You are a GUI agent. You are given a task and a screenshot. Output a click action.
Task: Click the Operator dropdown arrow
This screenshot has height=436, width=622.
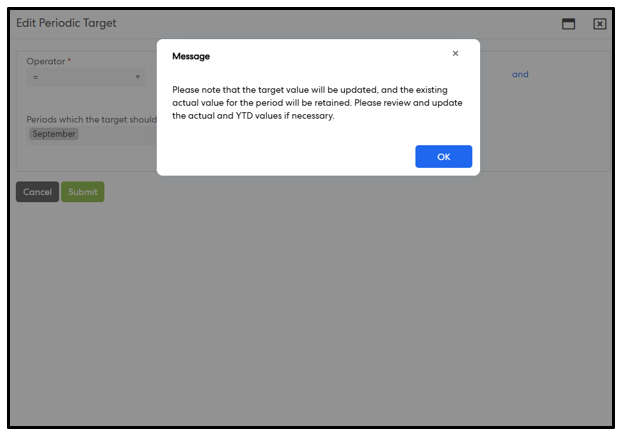(x=138, y=77)
